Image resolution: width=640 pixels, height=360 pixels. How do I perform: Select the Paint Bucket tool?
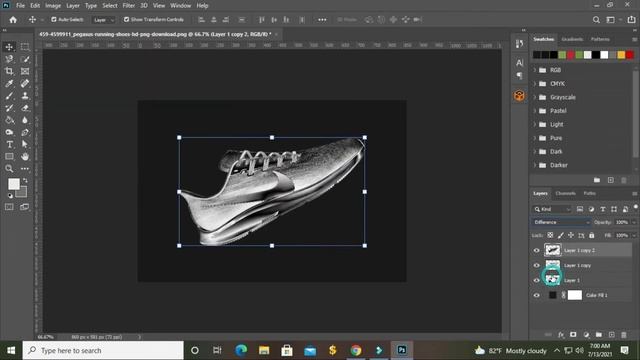click(x=9, y=120)
